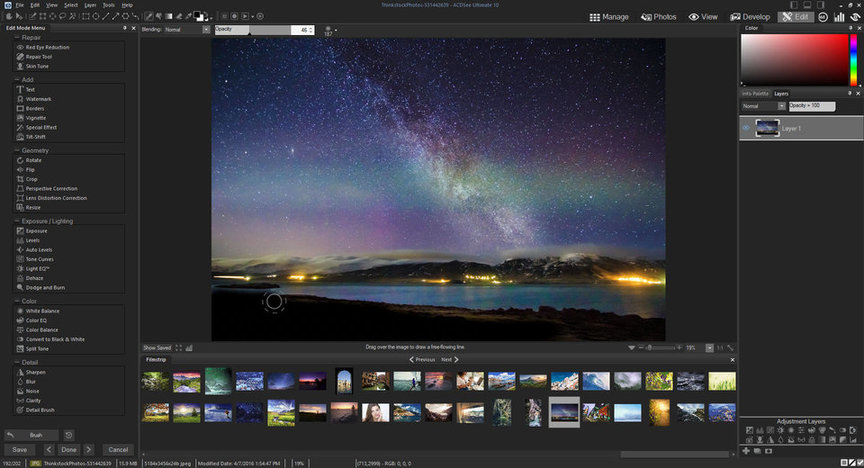Switch to the Info Palette tab
The height and width of the screenshot is (468, 864).
point(754,93)
